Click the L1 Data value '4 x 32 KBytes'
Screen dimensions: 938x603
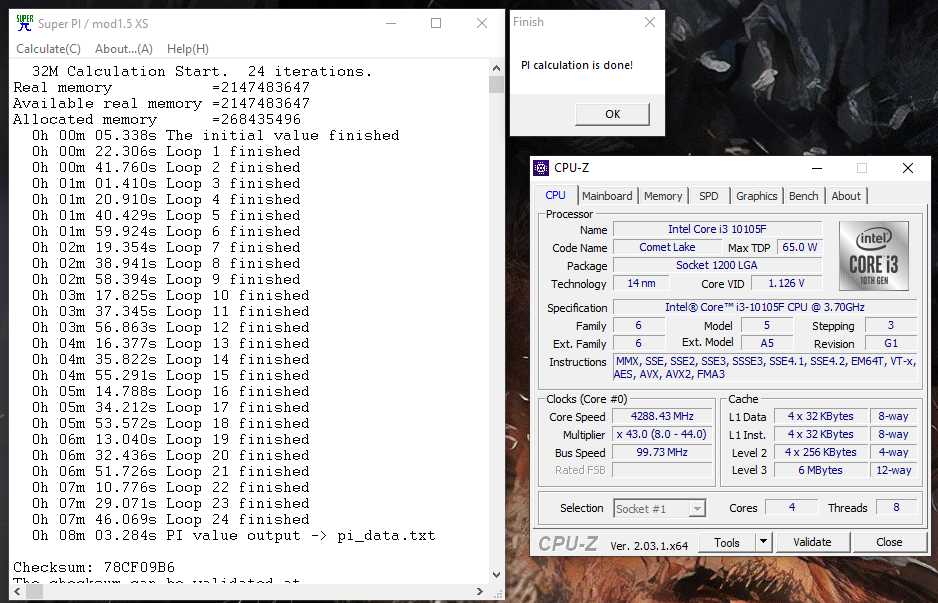tap(821, 416)
